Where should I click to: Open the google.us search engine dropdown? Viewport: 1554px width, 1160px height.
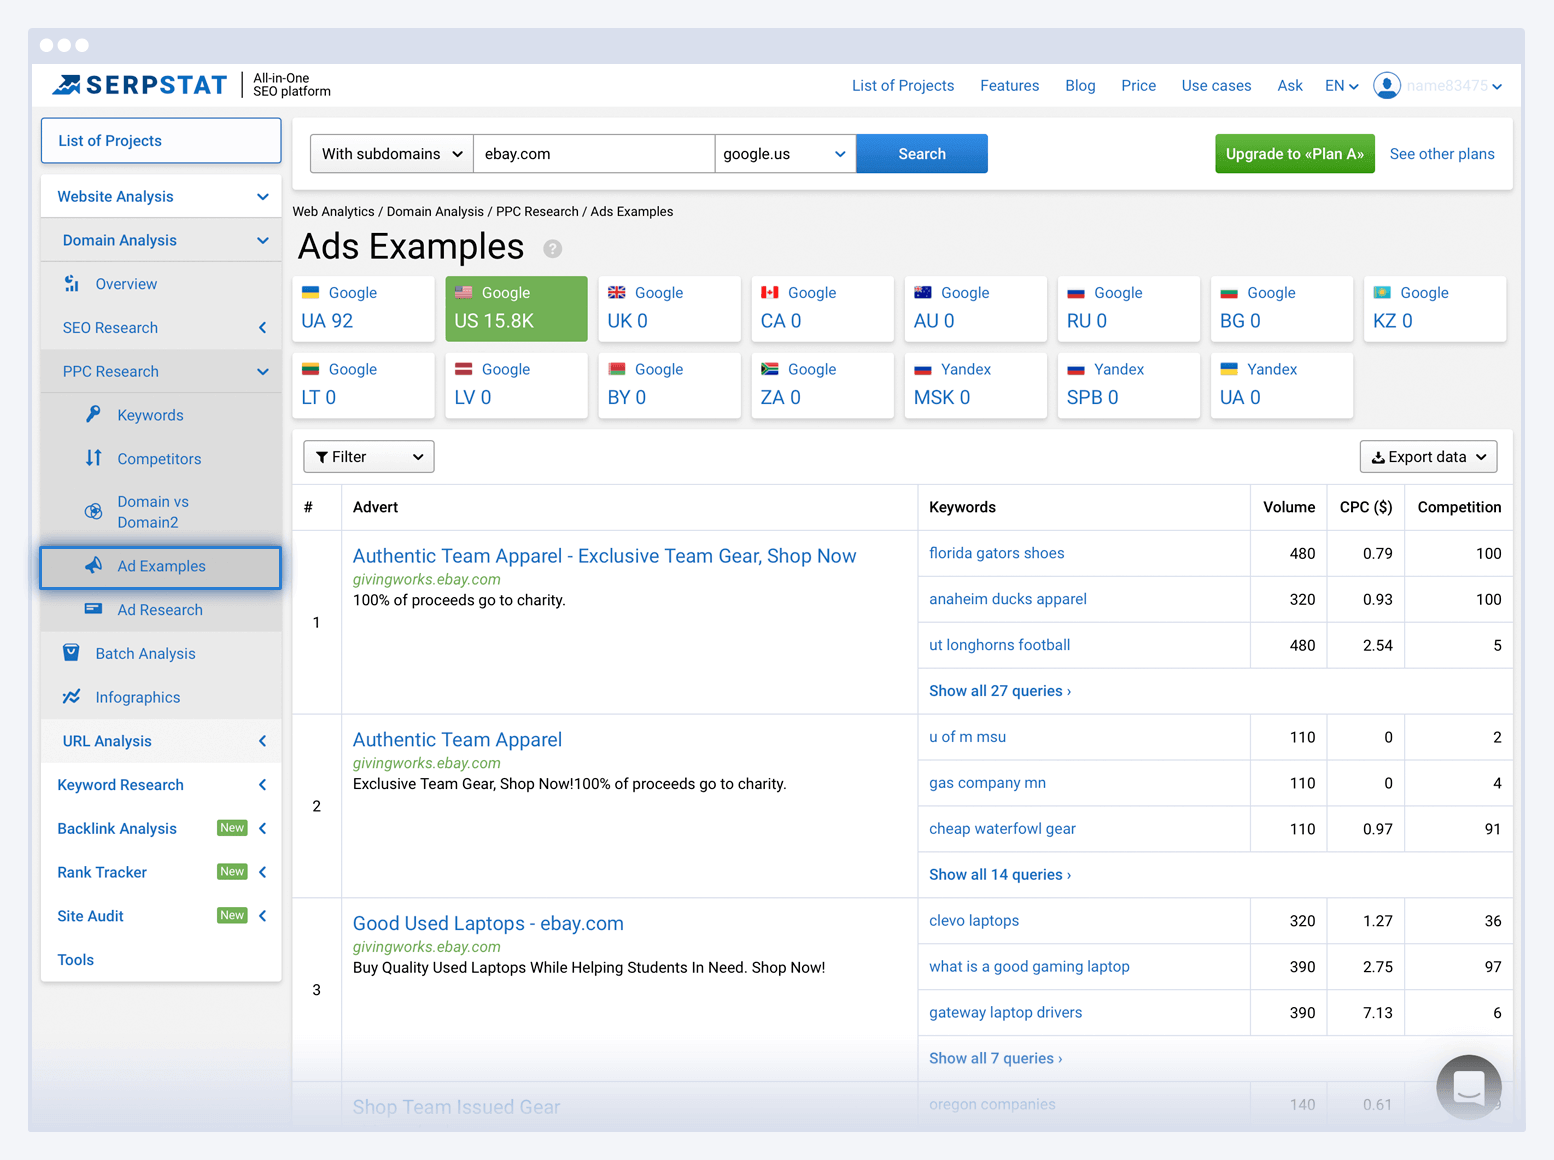coord(785,154)
